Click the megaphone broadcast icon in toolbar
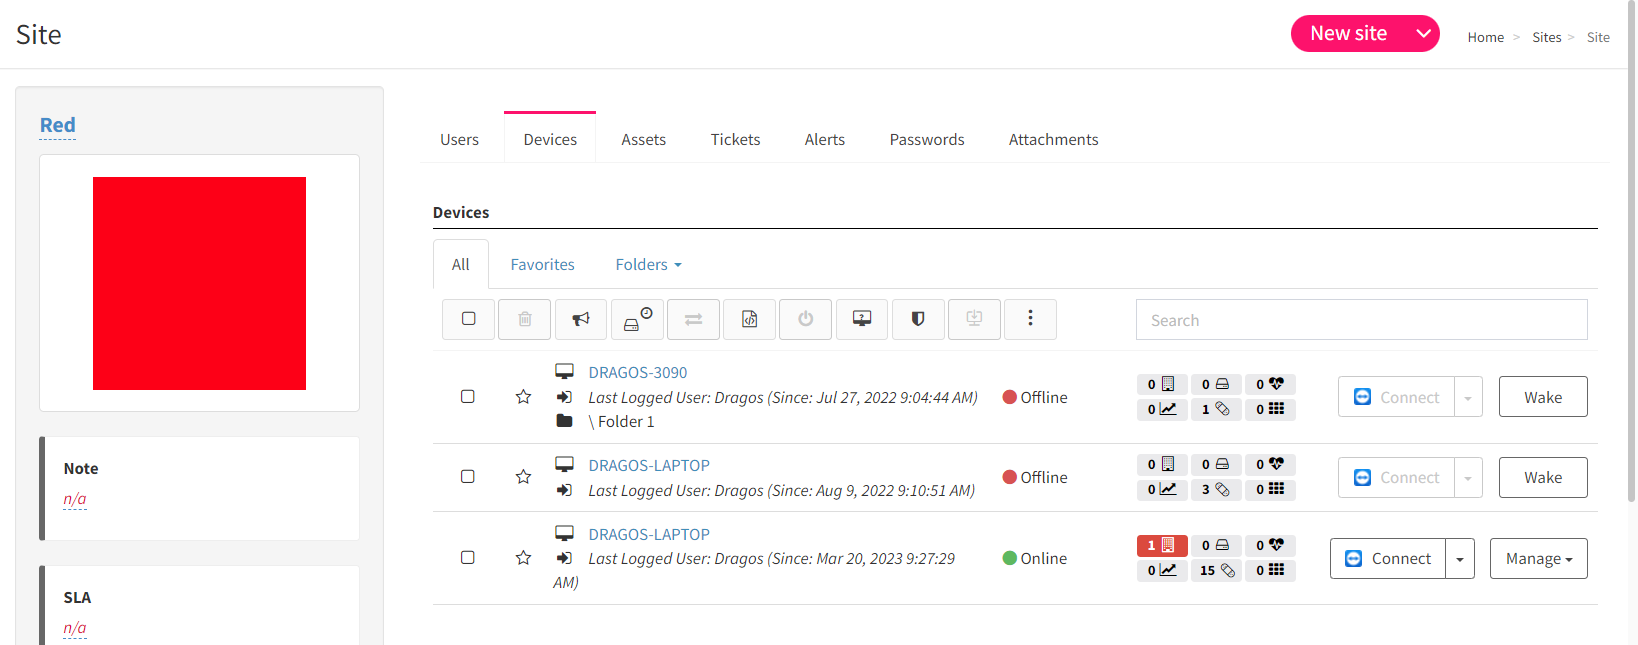The height and width of the screenshot is (645, 1638). tap(581, 319)
